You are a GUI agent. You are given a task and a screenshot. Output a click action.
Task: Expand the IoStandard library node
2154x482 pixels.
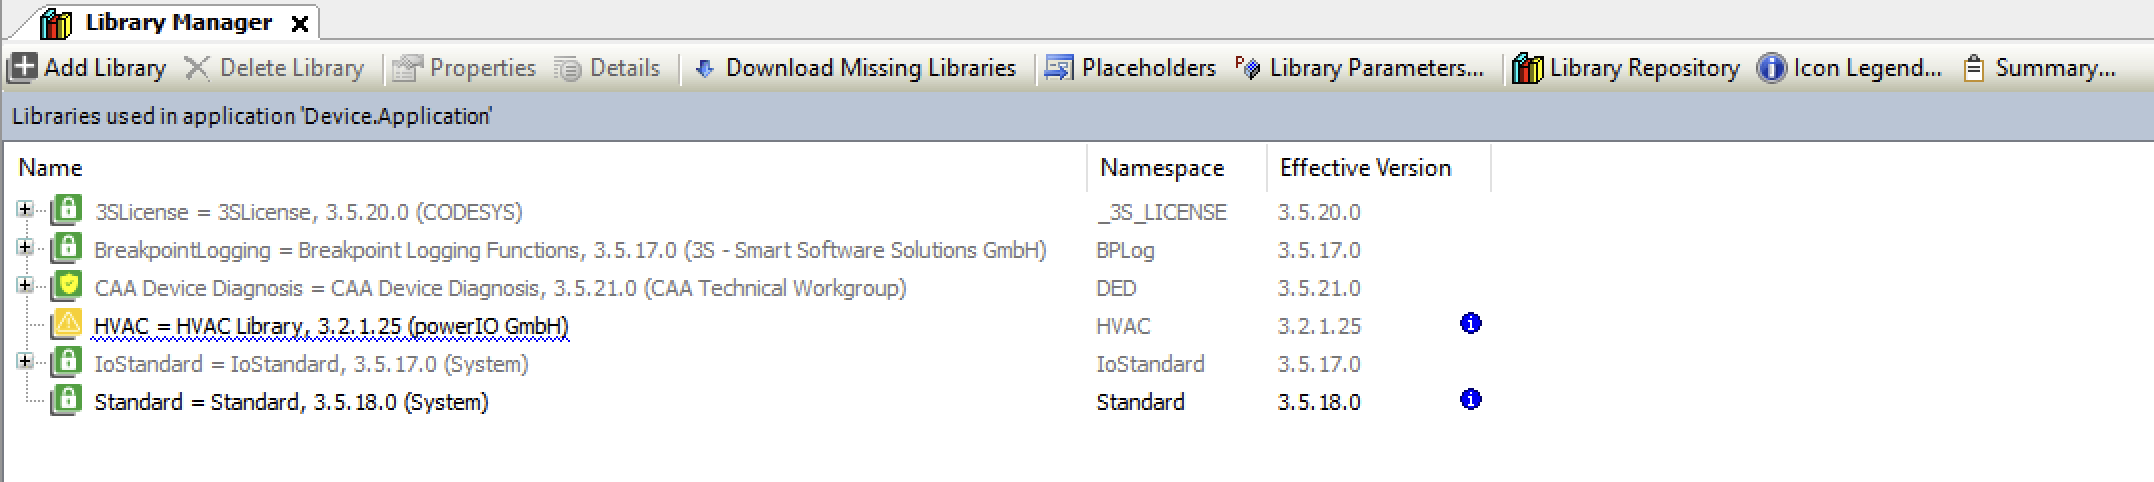pos(25,362)
